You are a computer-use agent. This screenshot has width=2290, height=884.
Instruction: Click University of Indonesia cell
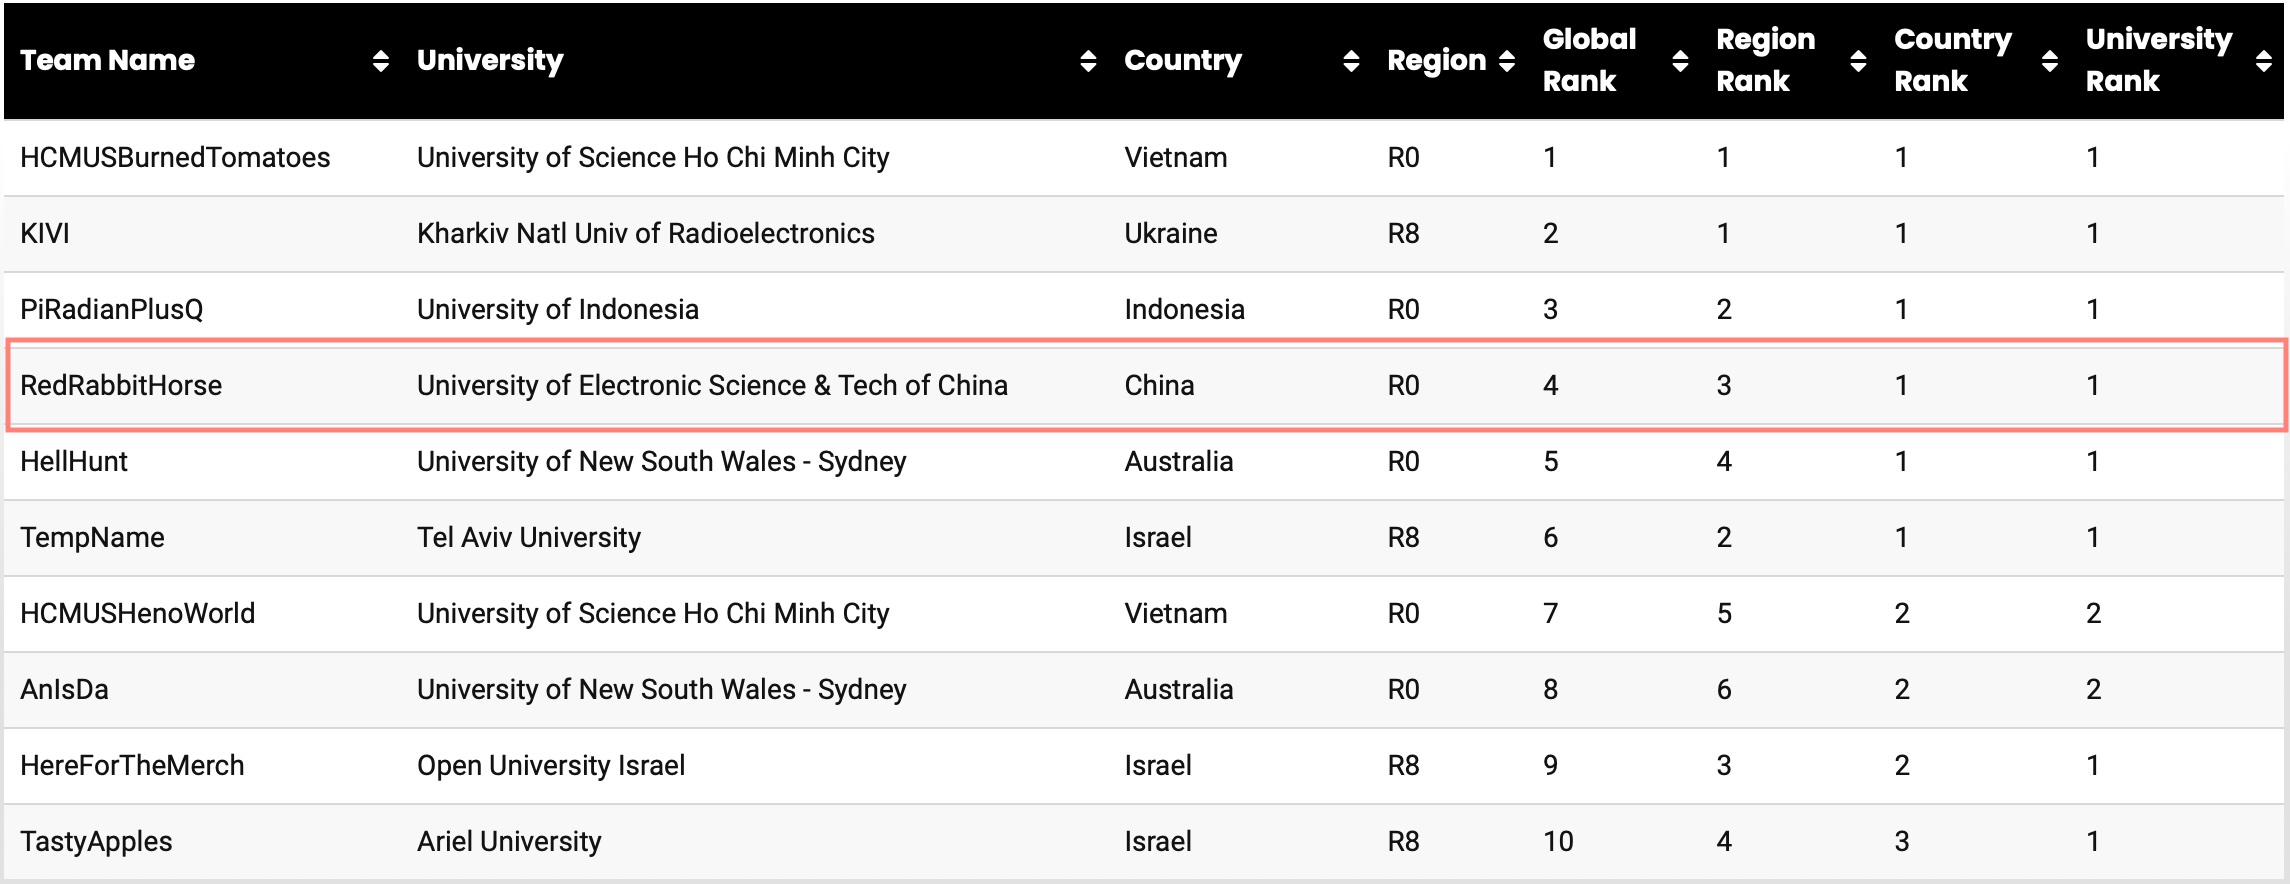[x=558, y=310]
